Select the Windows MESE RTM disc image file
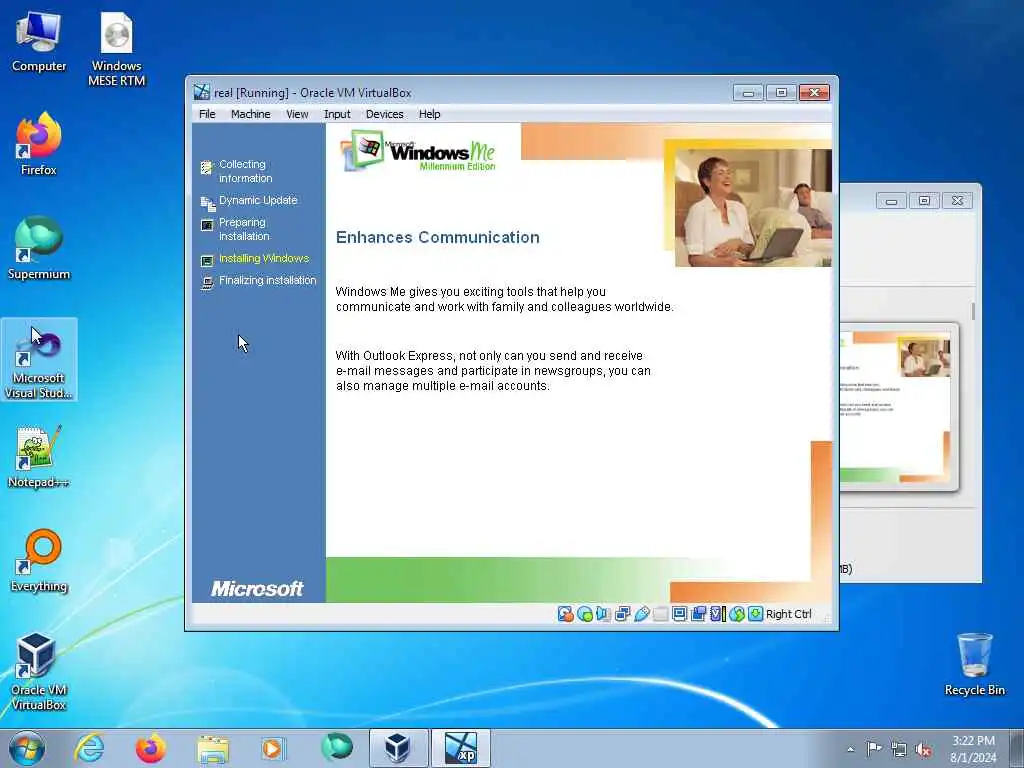 116,50
